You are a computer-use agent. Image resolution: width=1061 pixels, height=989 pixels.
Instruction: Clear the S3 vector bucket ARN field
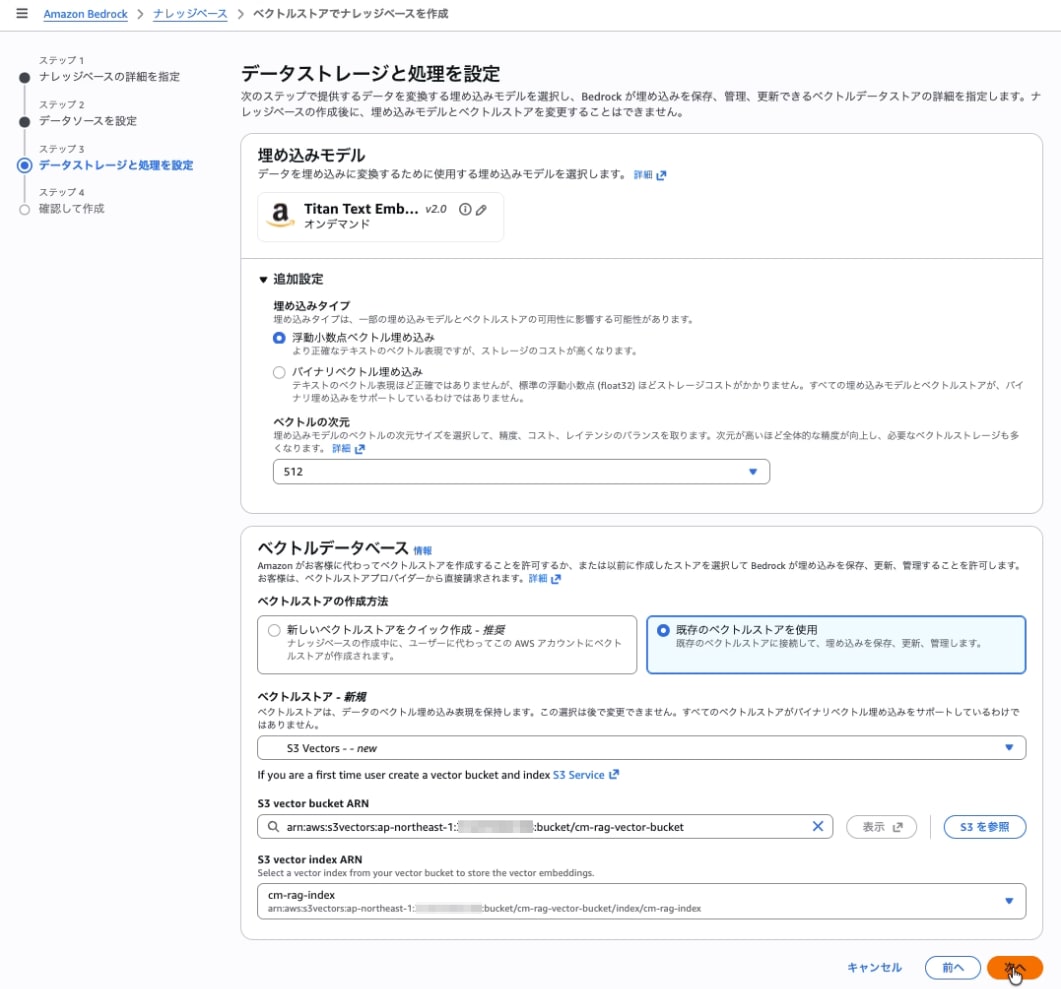tap(817, 826)
